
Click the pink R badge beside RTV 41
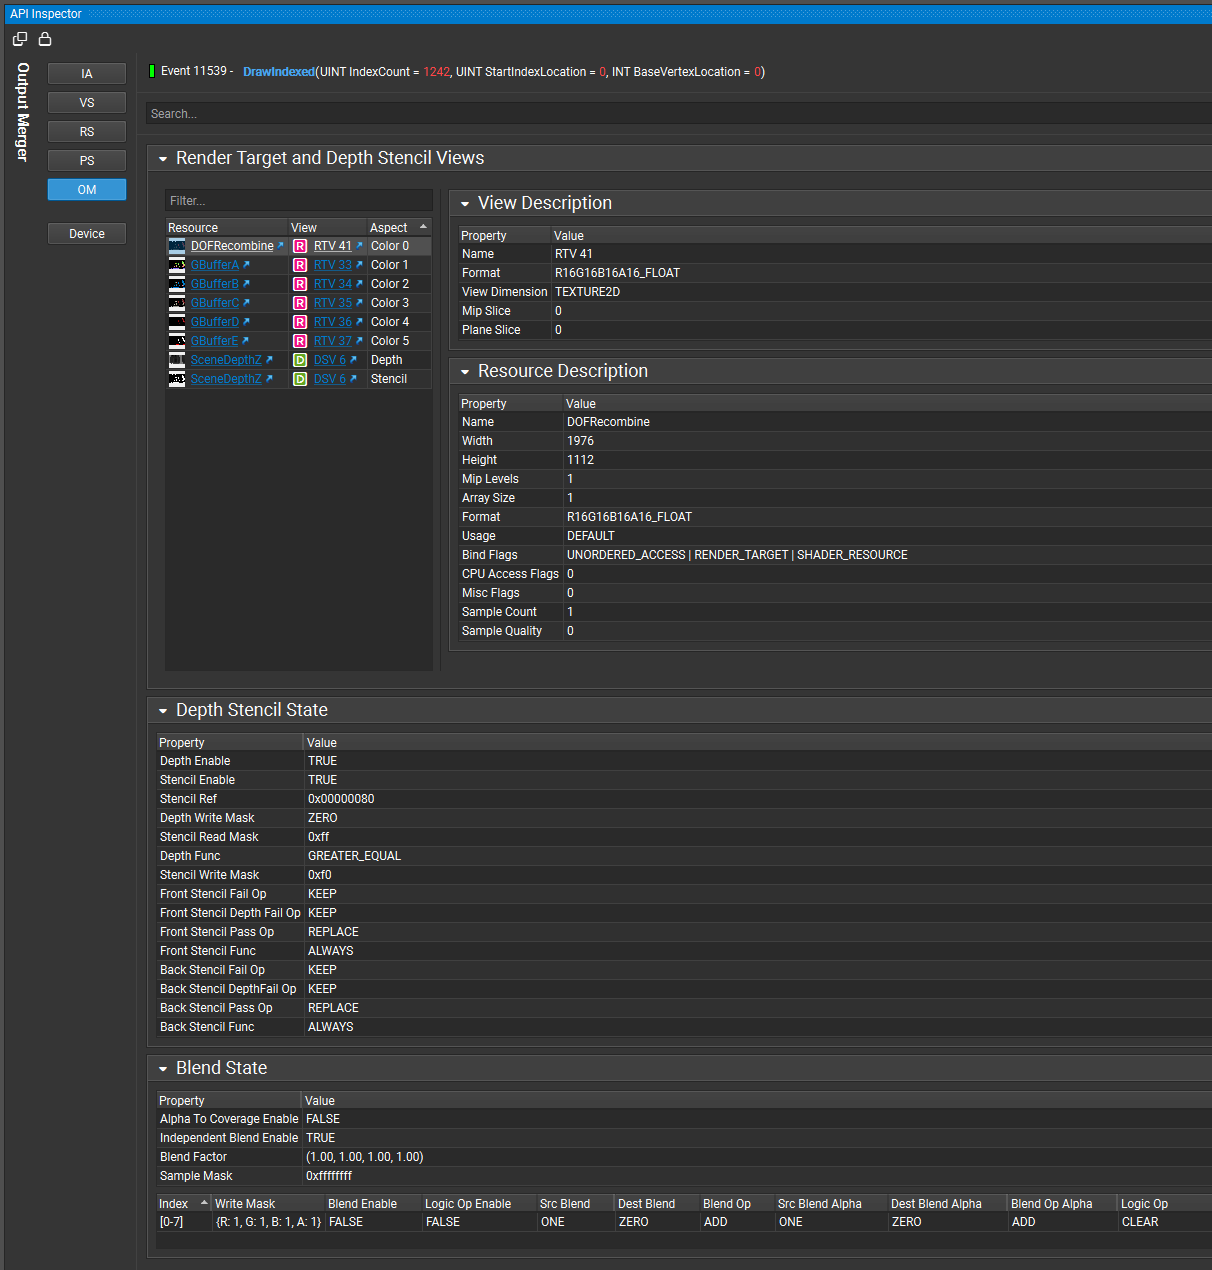[300, 245]
